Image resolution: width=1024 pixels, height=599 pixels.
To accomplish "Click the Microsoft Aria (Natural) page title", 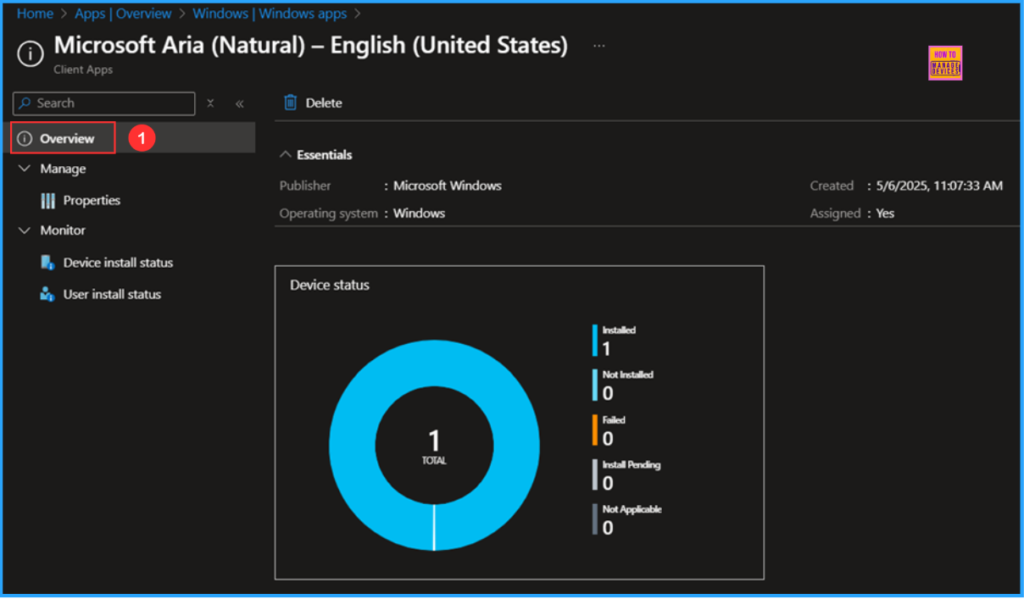I will [x=311, y=45].
